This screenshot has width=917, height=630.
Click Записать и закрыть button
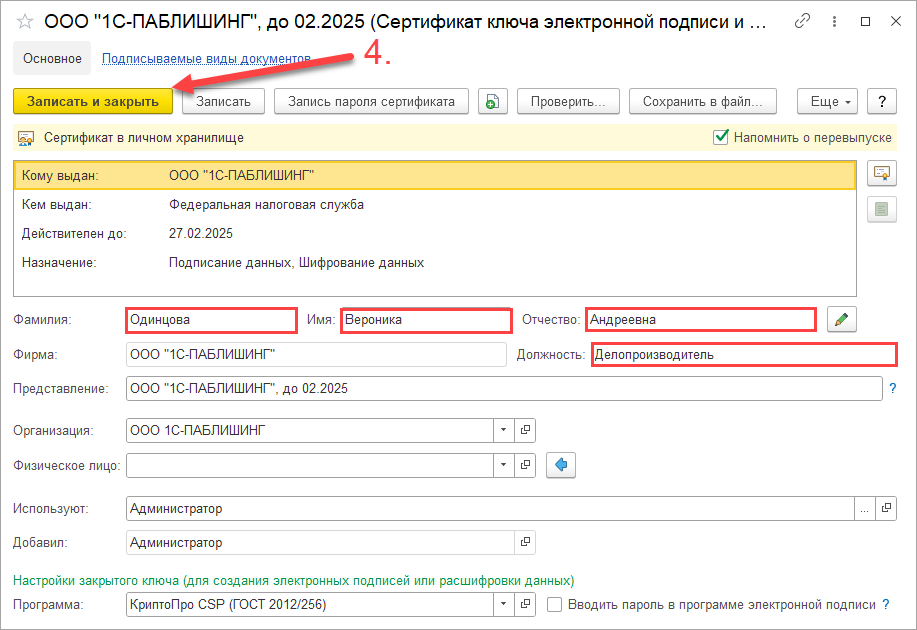click(x=93, y=102)
